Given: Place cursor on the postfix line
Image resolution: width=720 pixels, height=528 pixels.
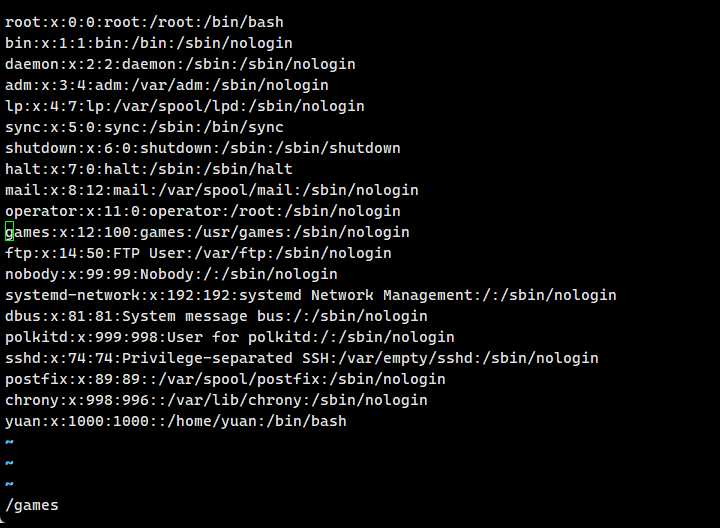Looking at the screenshot, I should pos(225,379).
